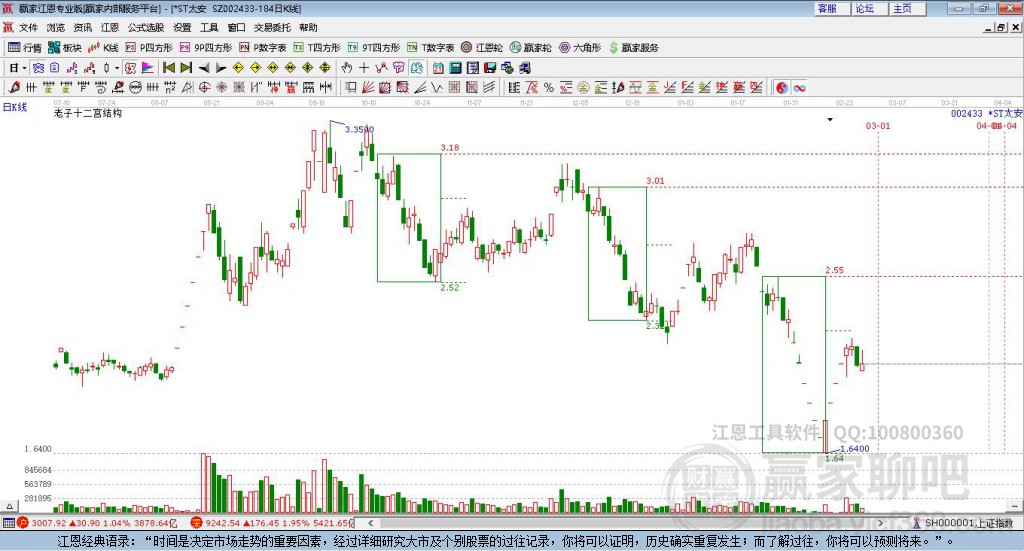Open the calendar icon in toolbar
This screenshot has width=1024, height=551.
(x=438, y=68)
